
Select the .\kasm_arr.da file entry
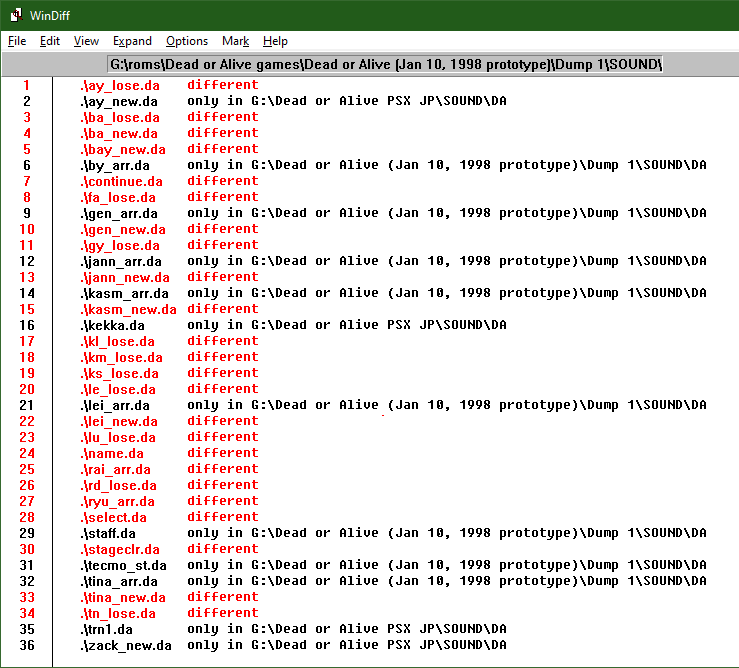(124, 294)
